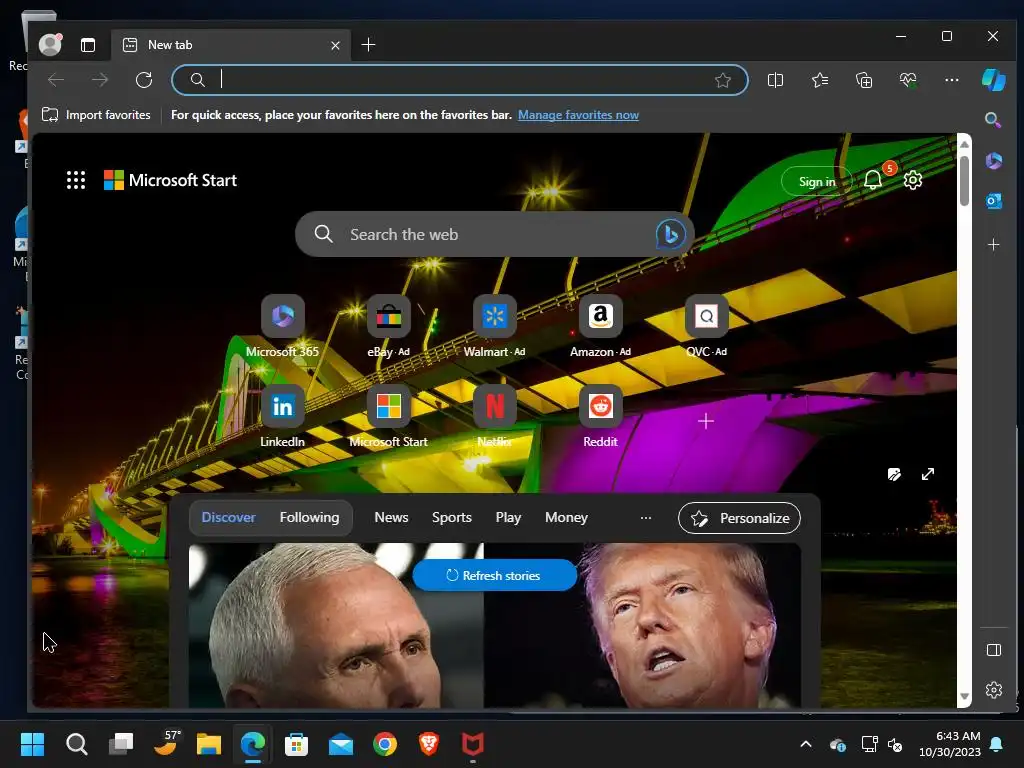This screenshot has height=768, width=1024.
Task: Switch to the Money tab
Action: pyautogui.click(x=566, y=517)
